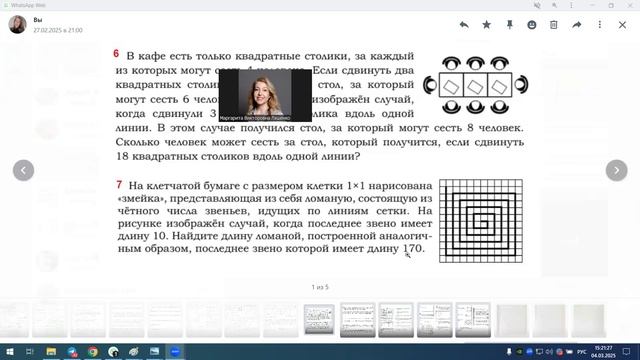Open Task View on the taskbar
This screenshot has height=360, width=640.
30,351
